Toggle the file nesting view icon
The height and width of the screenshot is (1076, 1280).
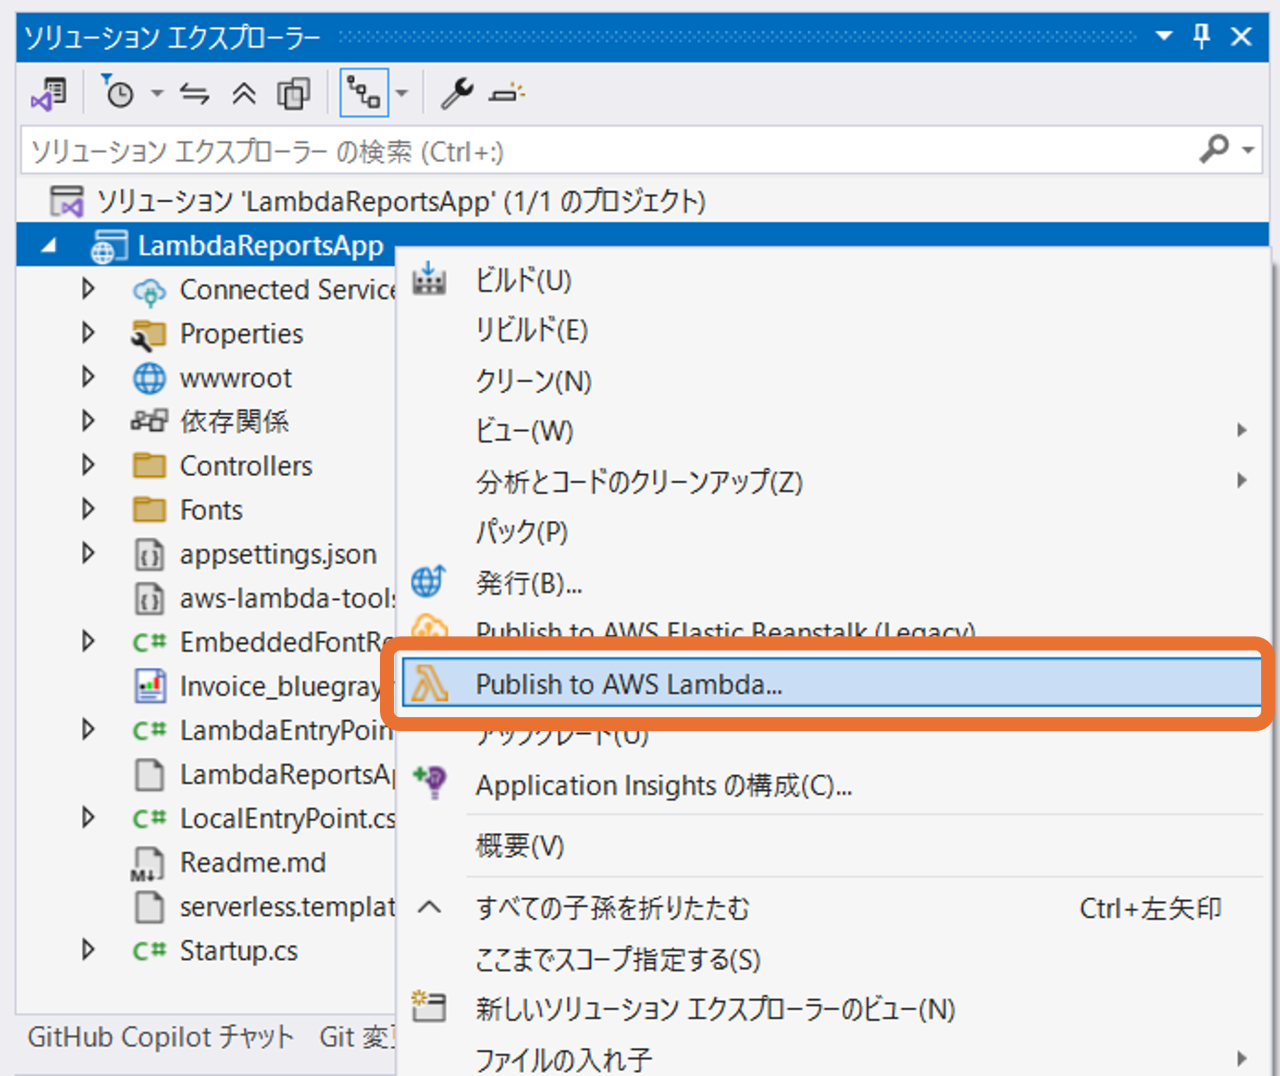(x=364, y=94)
